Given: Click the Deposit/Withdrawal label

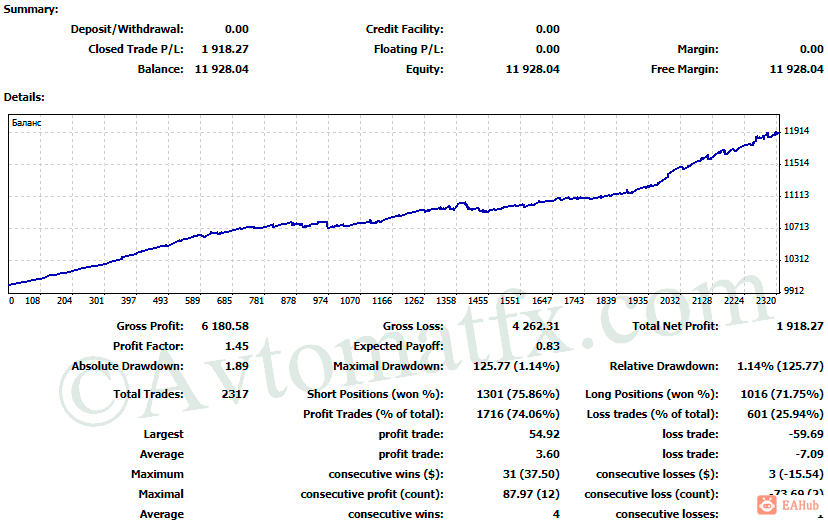Looking at the screenshot, I should tap(127, 29).
